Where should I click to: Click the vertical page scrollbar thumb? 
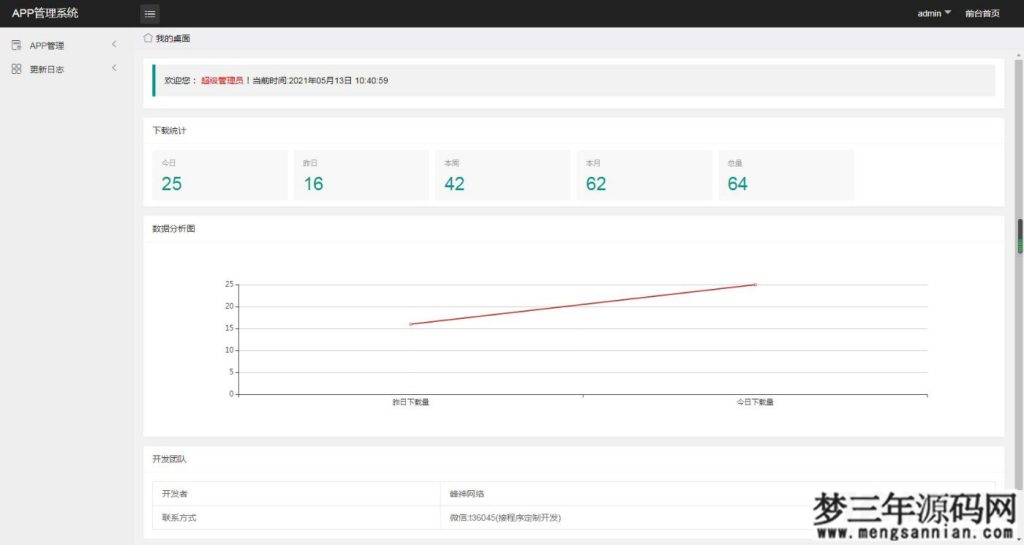(x=1019, y=235)
